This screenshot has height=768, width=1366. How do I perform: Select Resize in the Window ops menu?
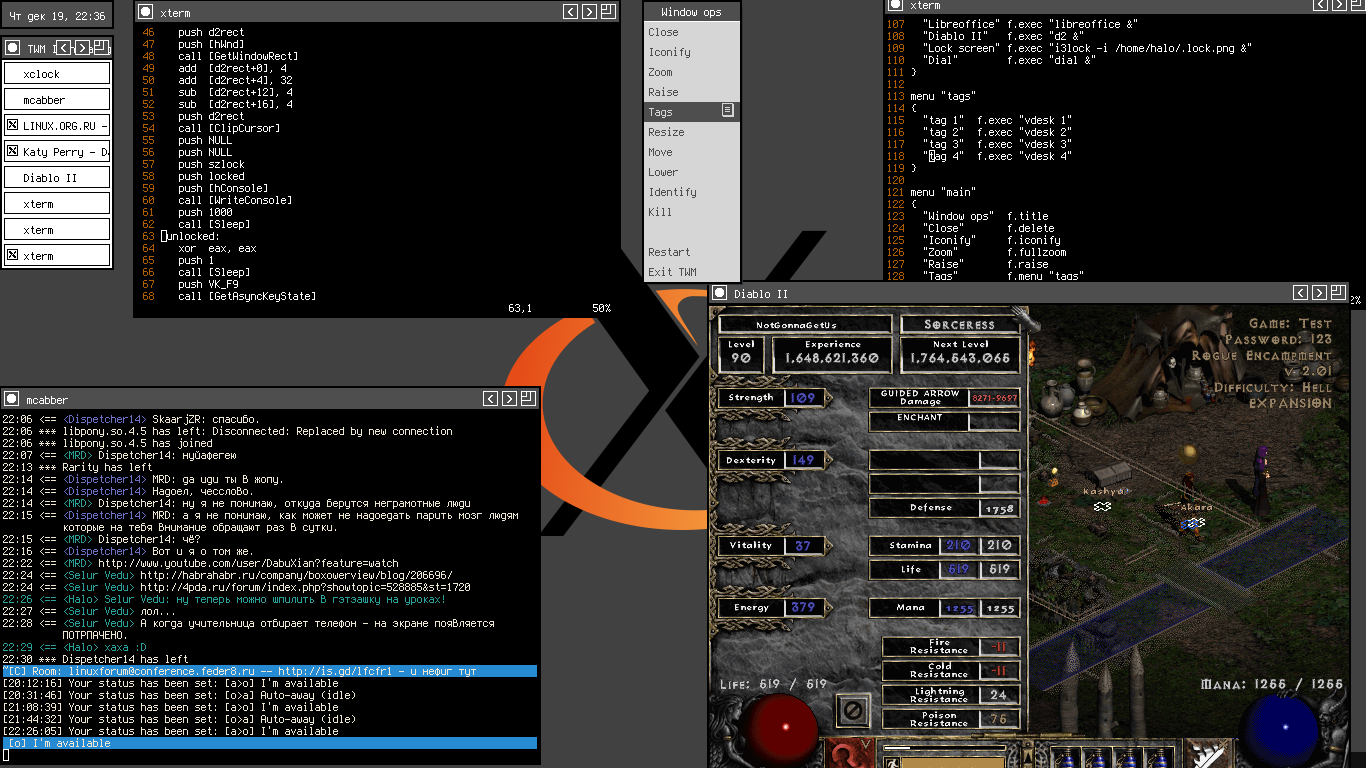pyautogui.click(x=692, y=132)
